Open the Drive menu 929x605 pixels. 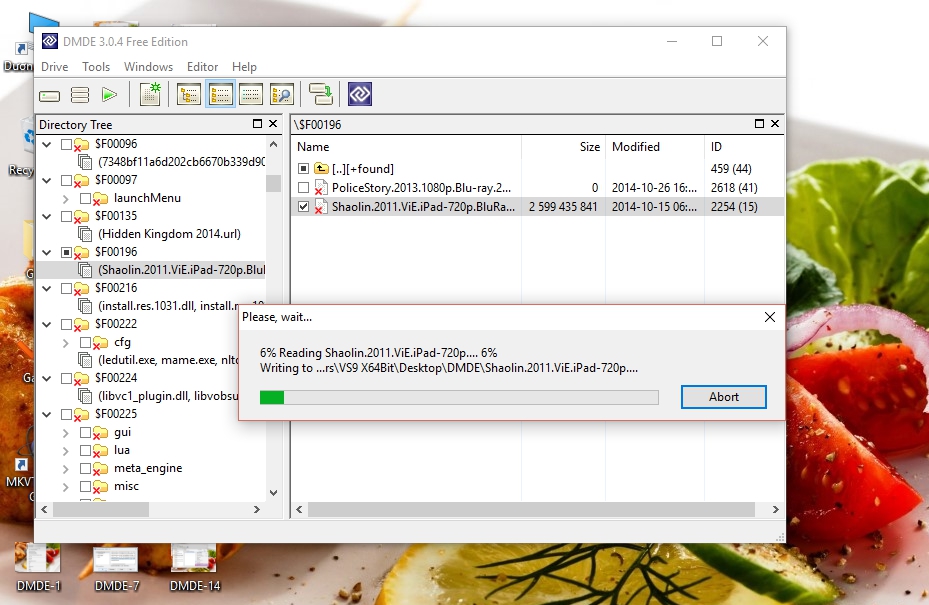55,67
